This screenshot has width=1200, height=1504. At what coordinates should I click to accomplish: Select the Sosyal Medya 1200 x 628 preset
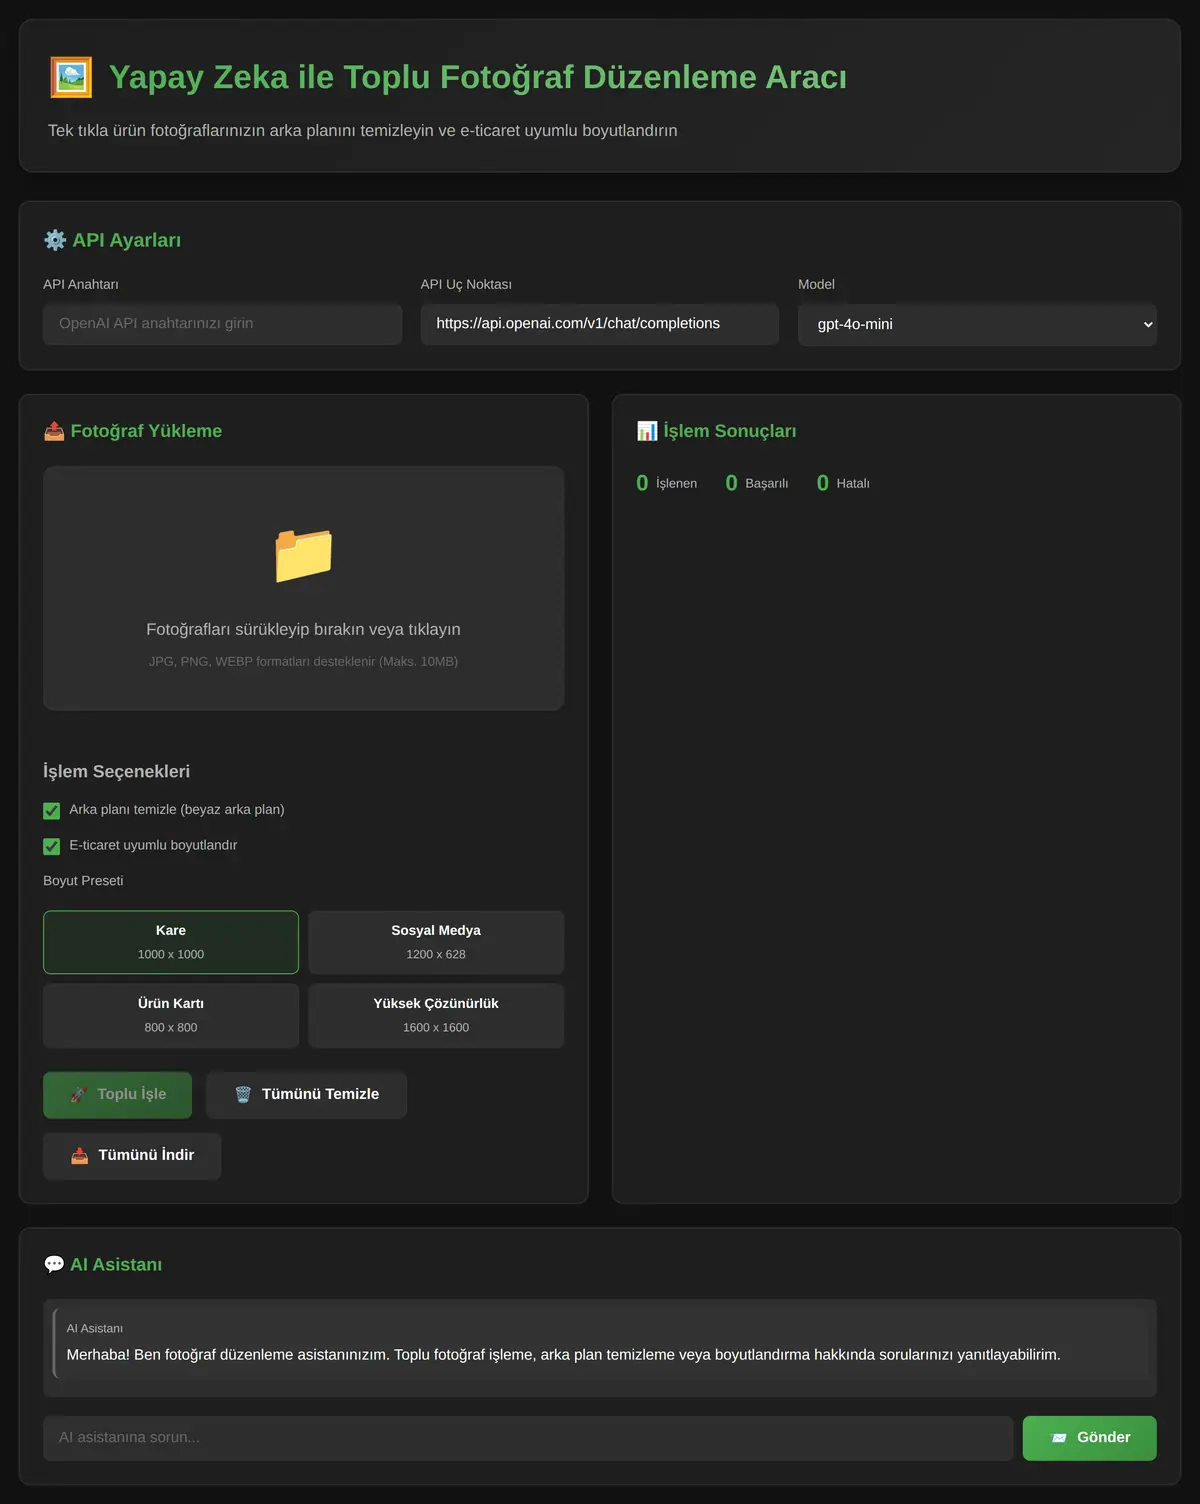(436, 942)
